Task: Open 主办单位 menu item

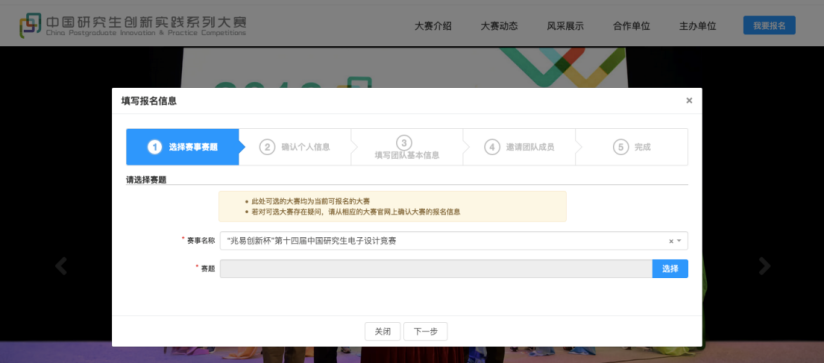Action: tap(697, 26)
